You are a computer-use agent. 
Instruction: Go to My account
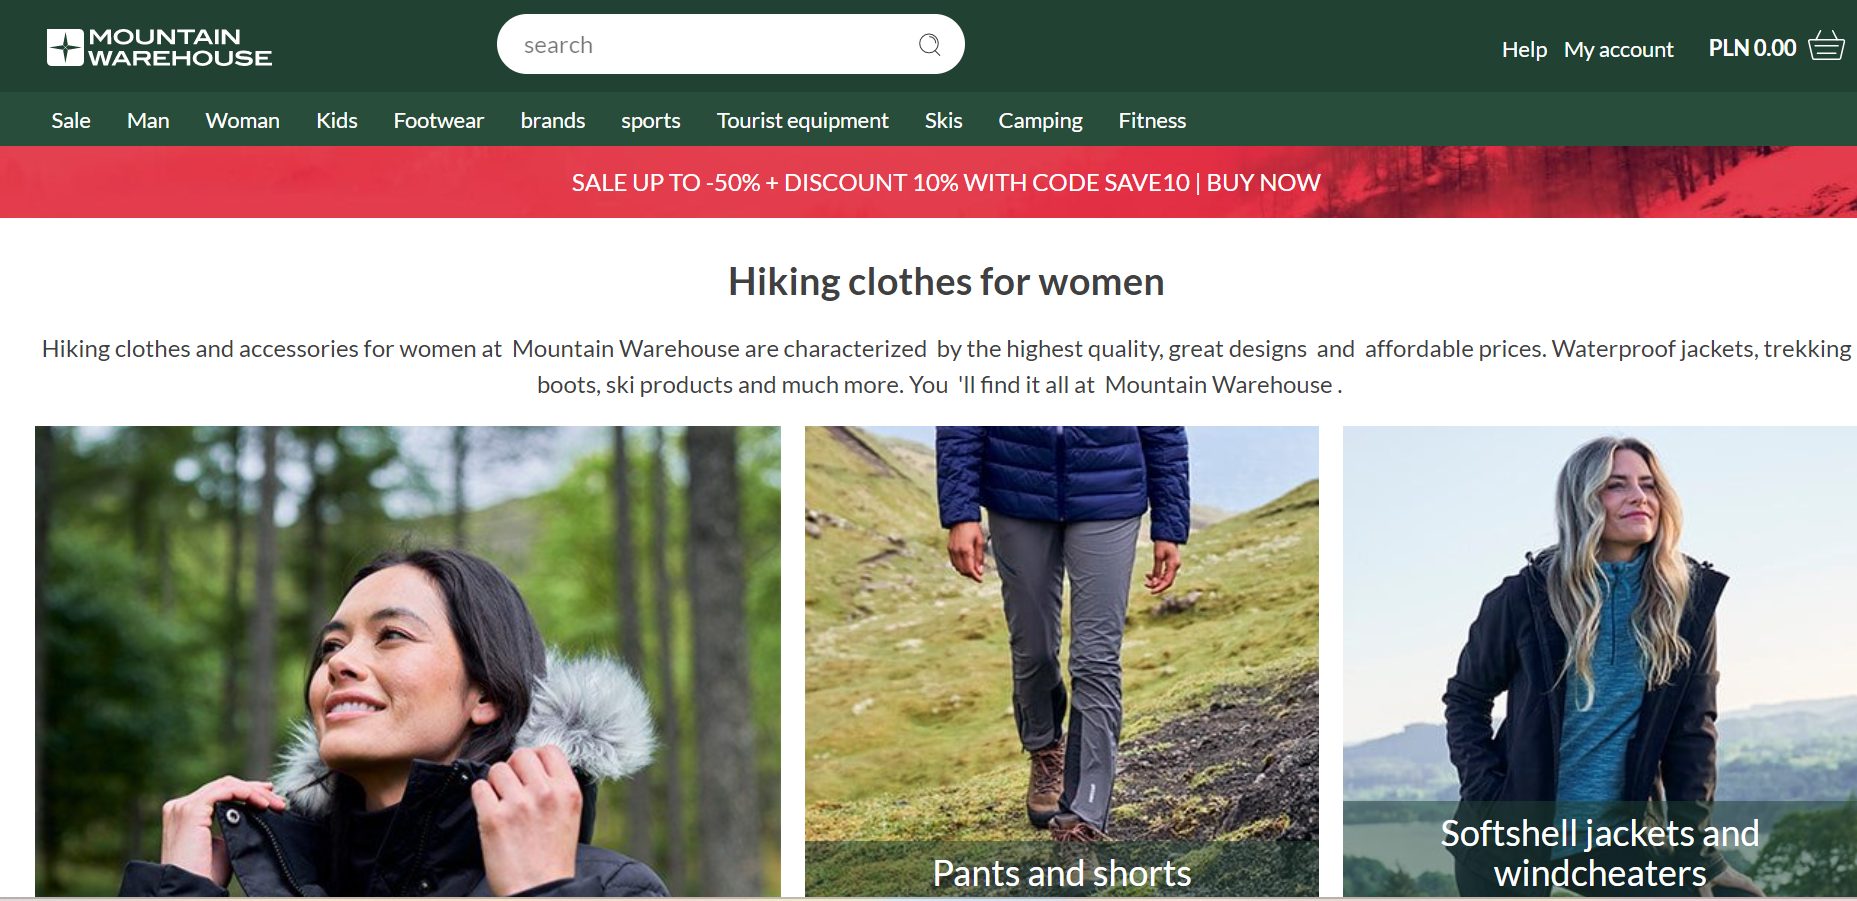tap(1618, 49)
